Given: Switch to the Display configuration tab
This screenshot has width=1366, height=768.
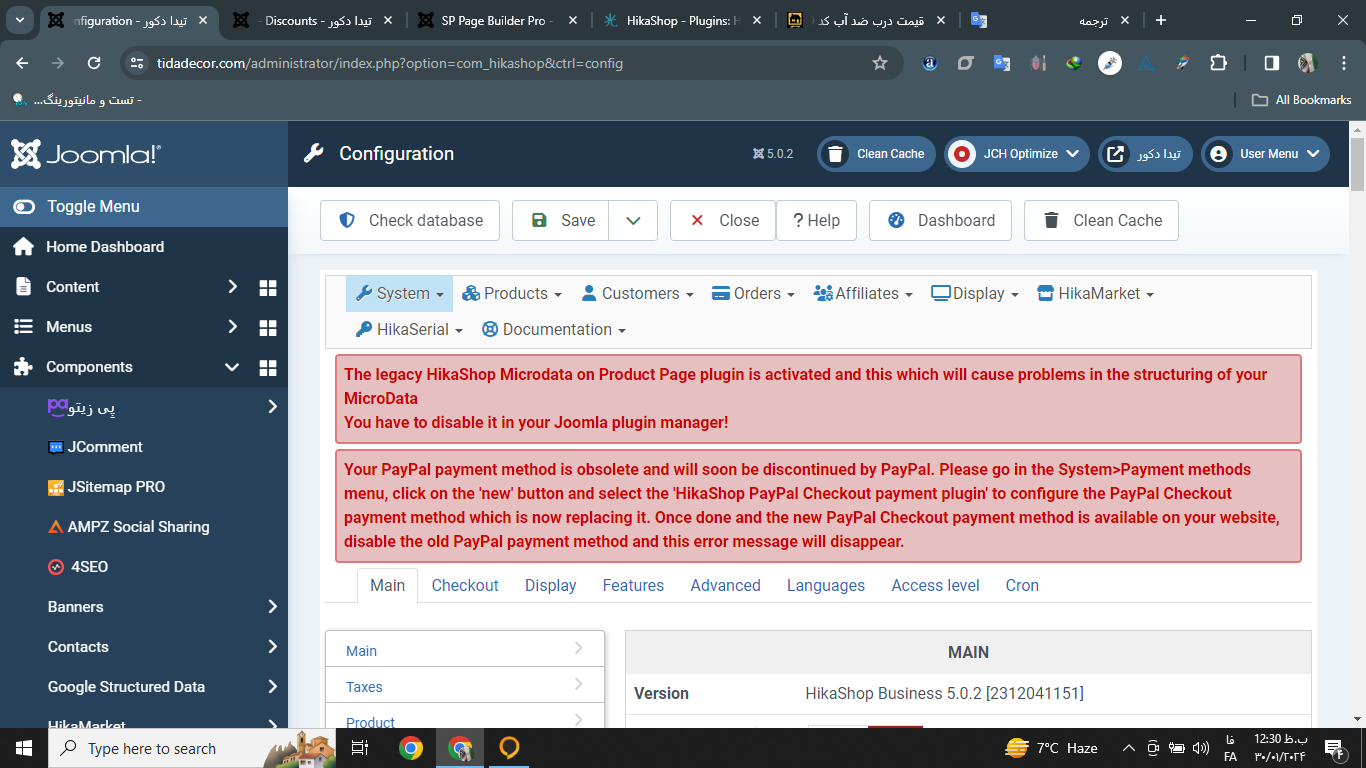Looking at the screenshot, I should pyautogui.click(x=551, y=586).
